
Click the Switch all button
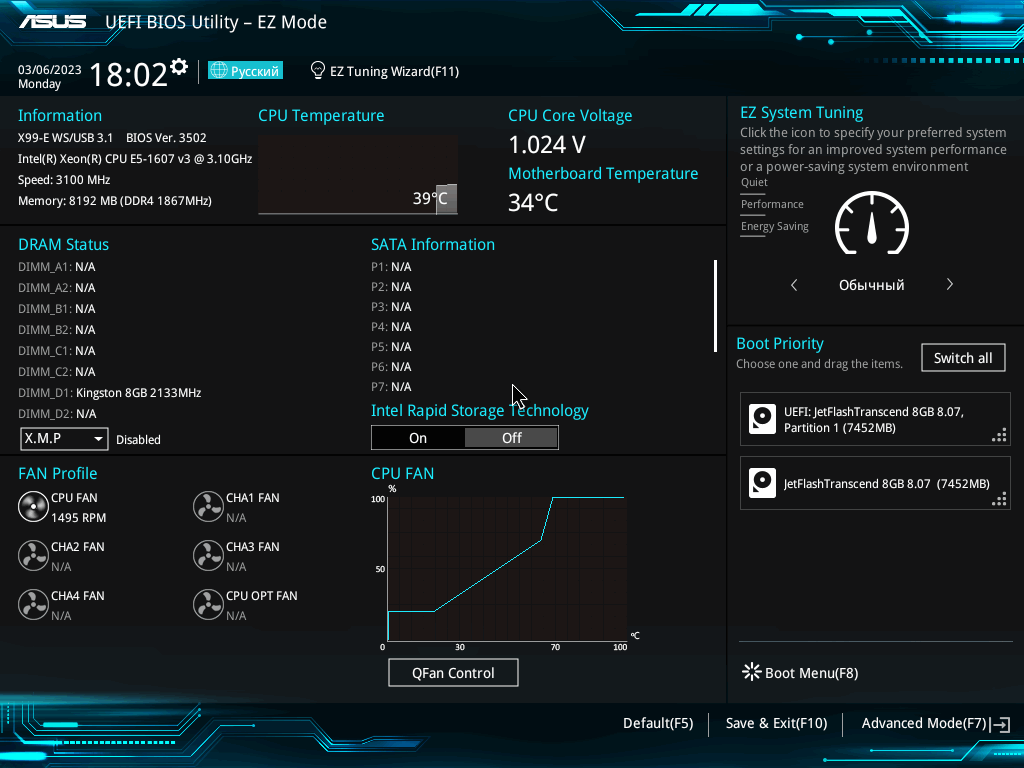click(x=963, y=358)
